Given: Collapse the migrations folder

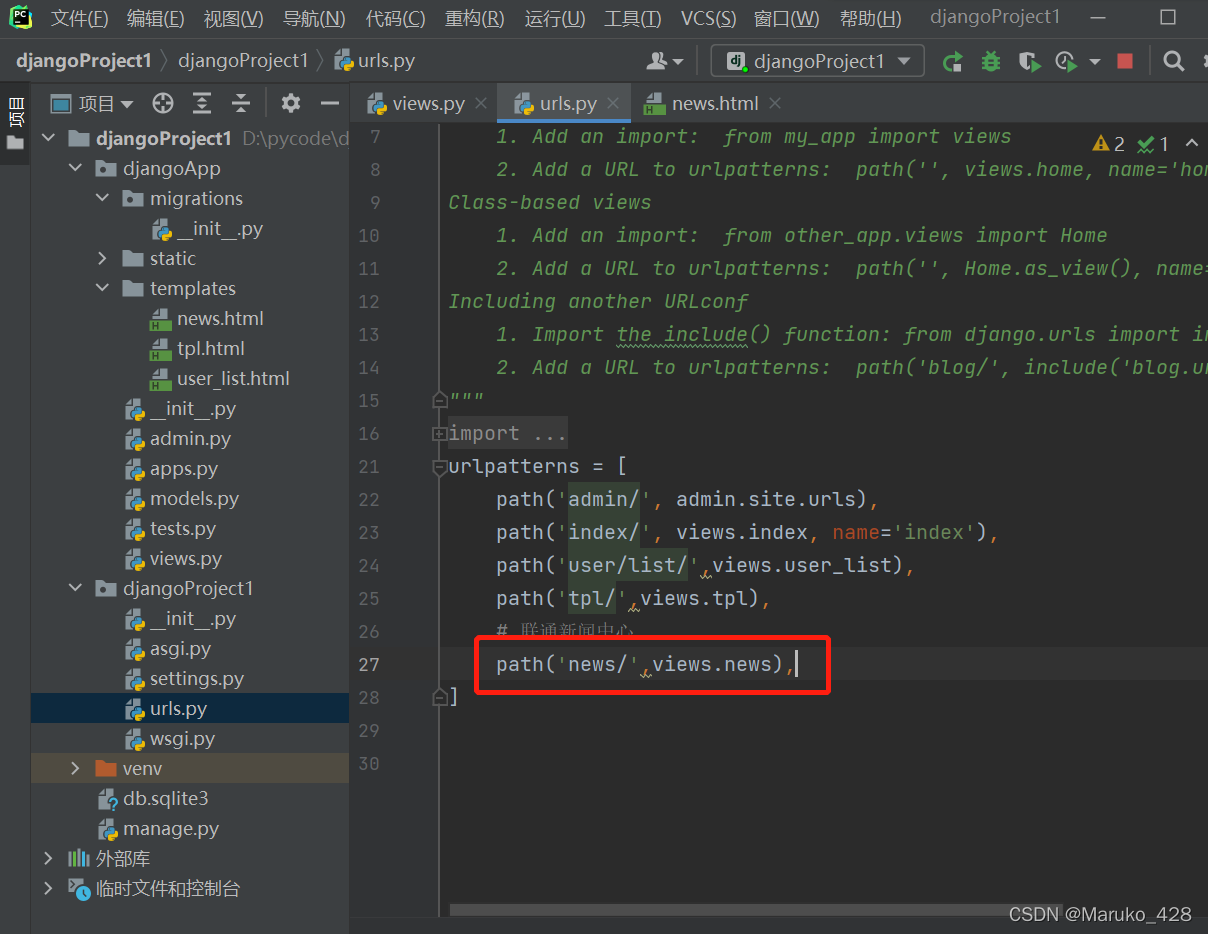Looking at the screenshot, I should pyautogui.click(x=102, y=198).
